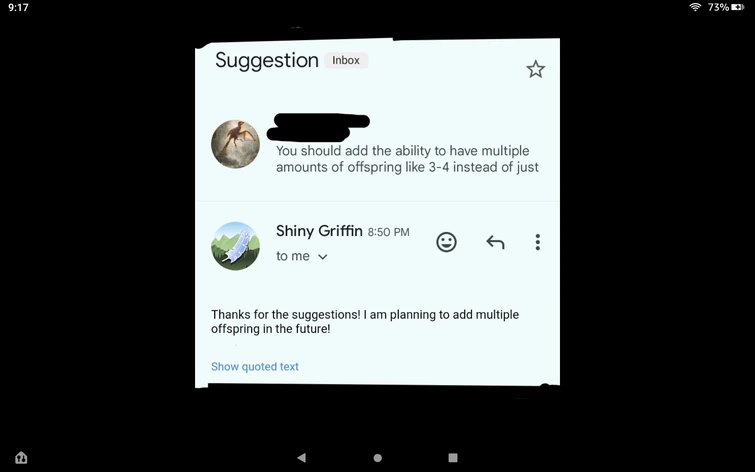Tap the battery indicator icon
The image size is (755, 472).
pos(738,7)
